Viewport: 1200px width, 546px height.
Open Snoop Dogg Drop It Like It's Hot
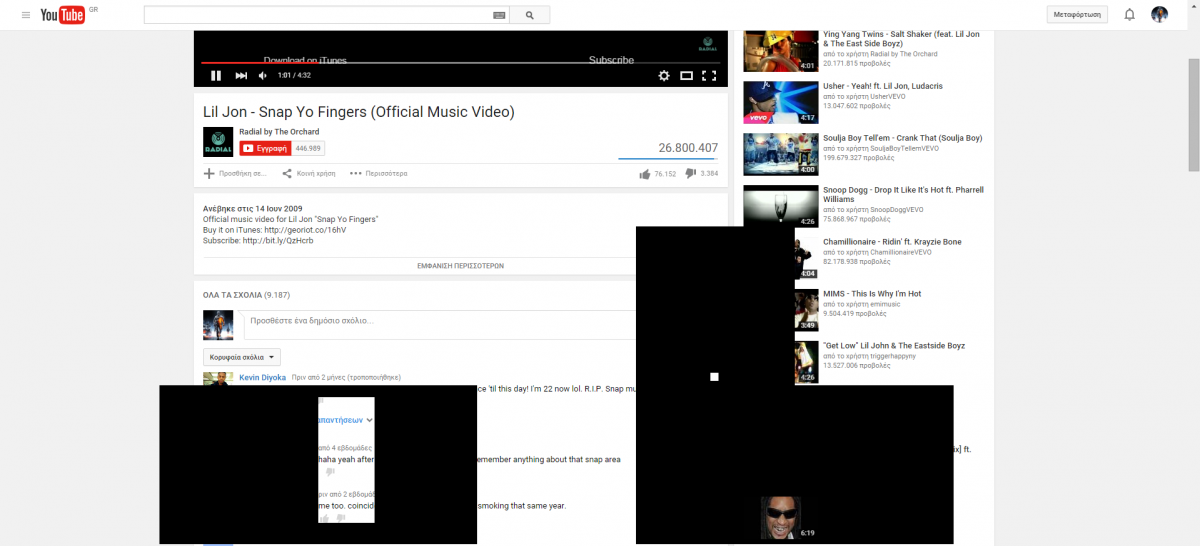(903, 194)
